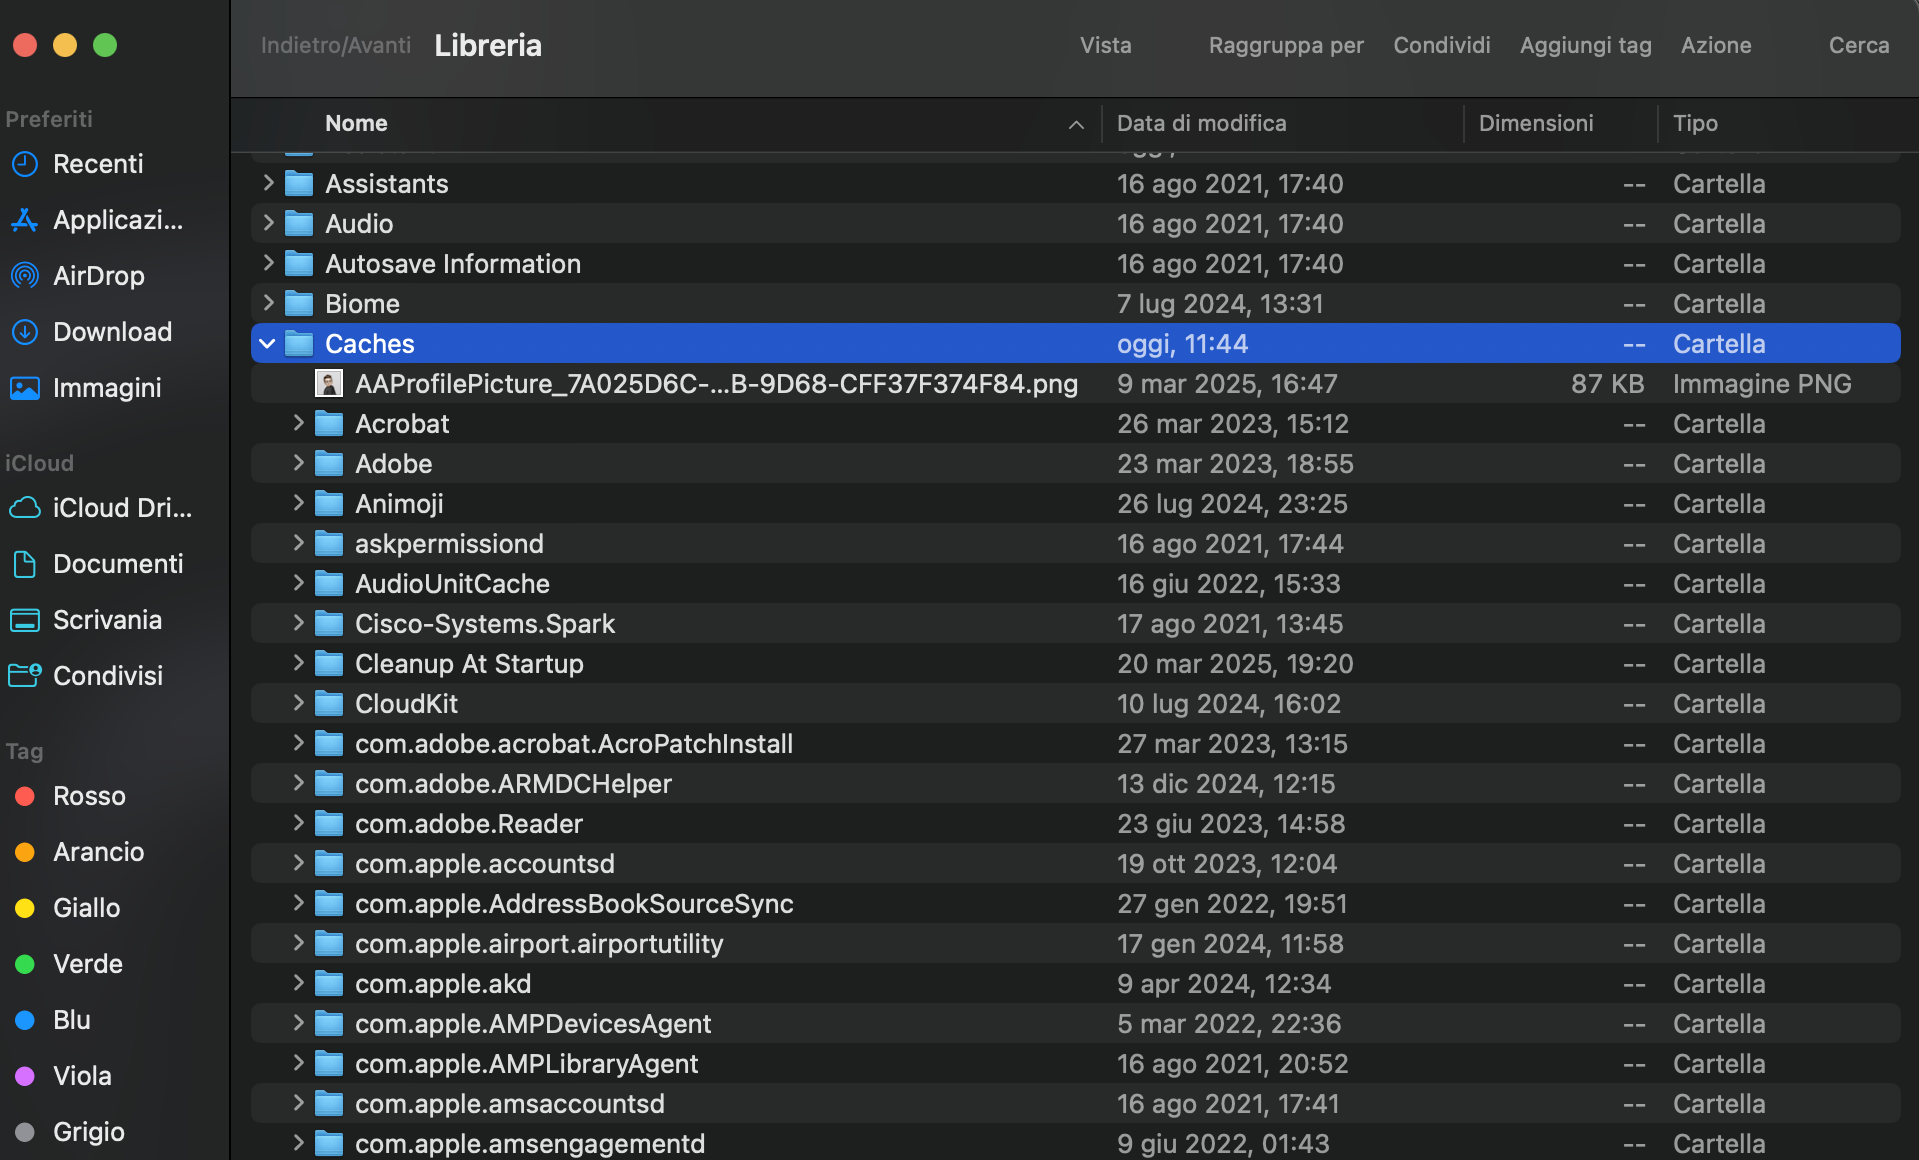Open the Documenti sidebar item
The height and width of the screenshot is (1160, 1919).
click(x=118, y=563)
